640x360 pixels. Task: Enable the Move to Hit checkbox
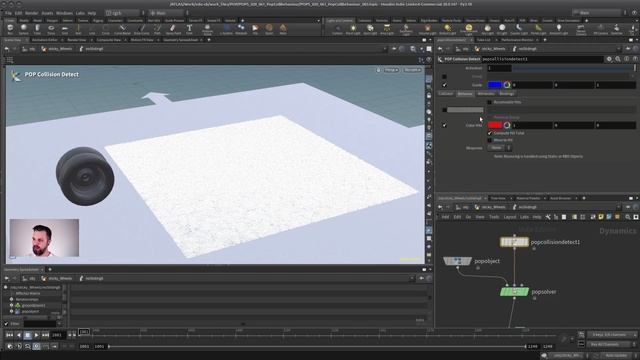(x=489, y=140)
